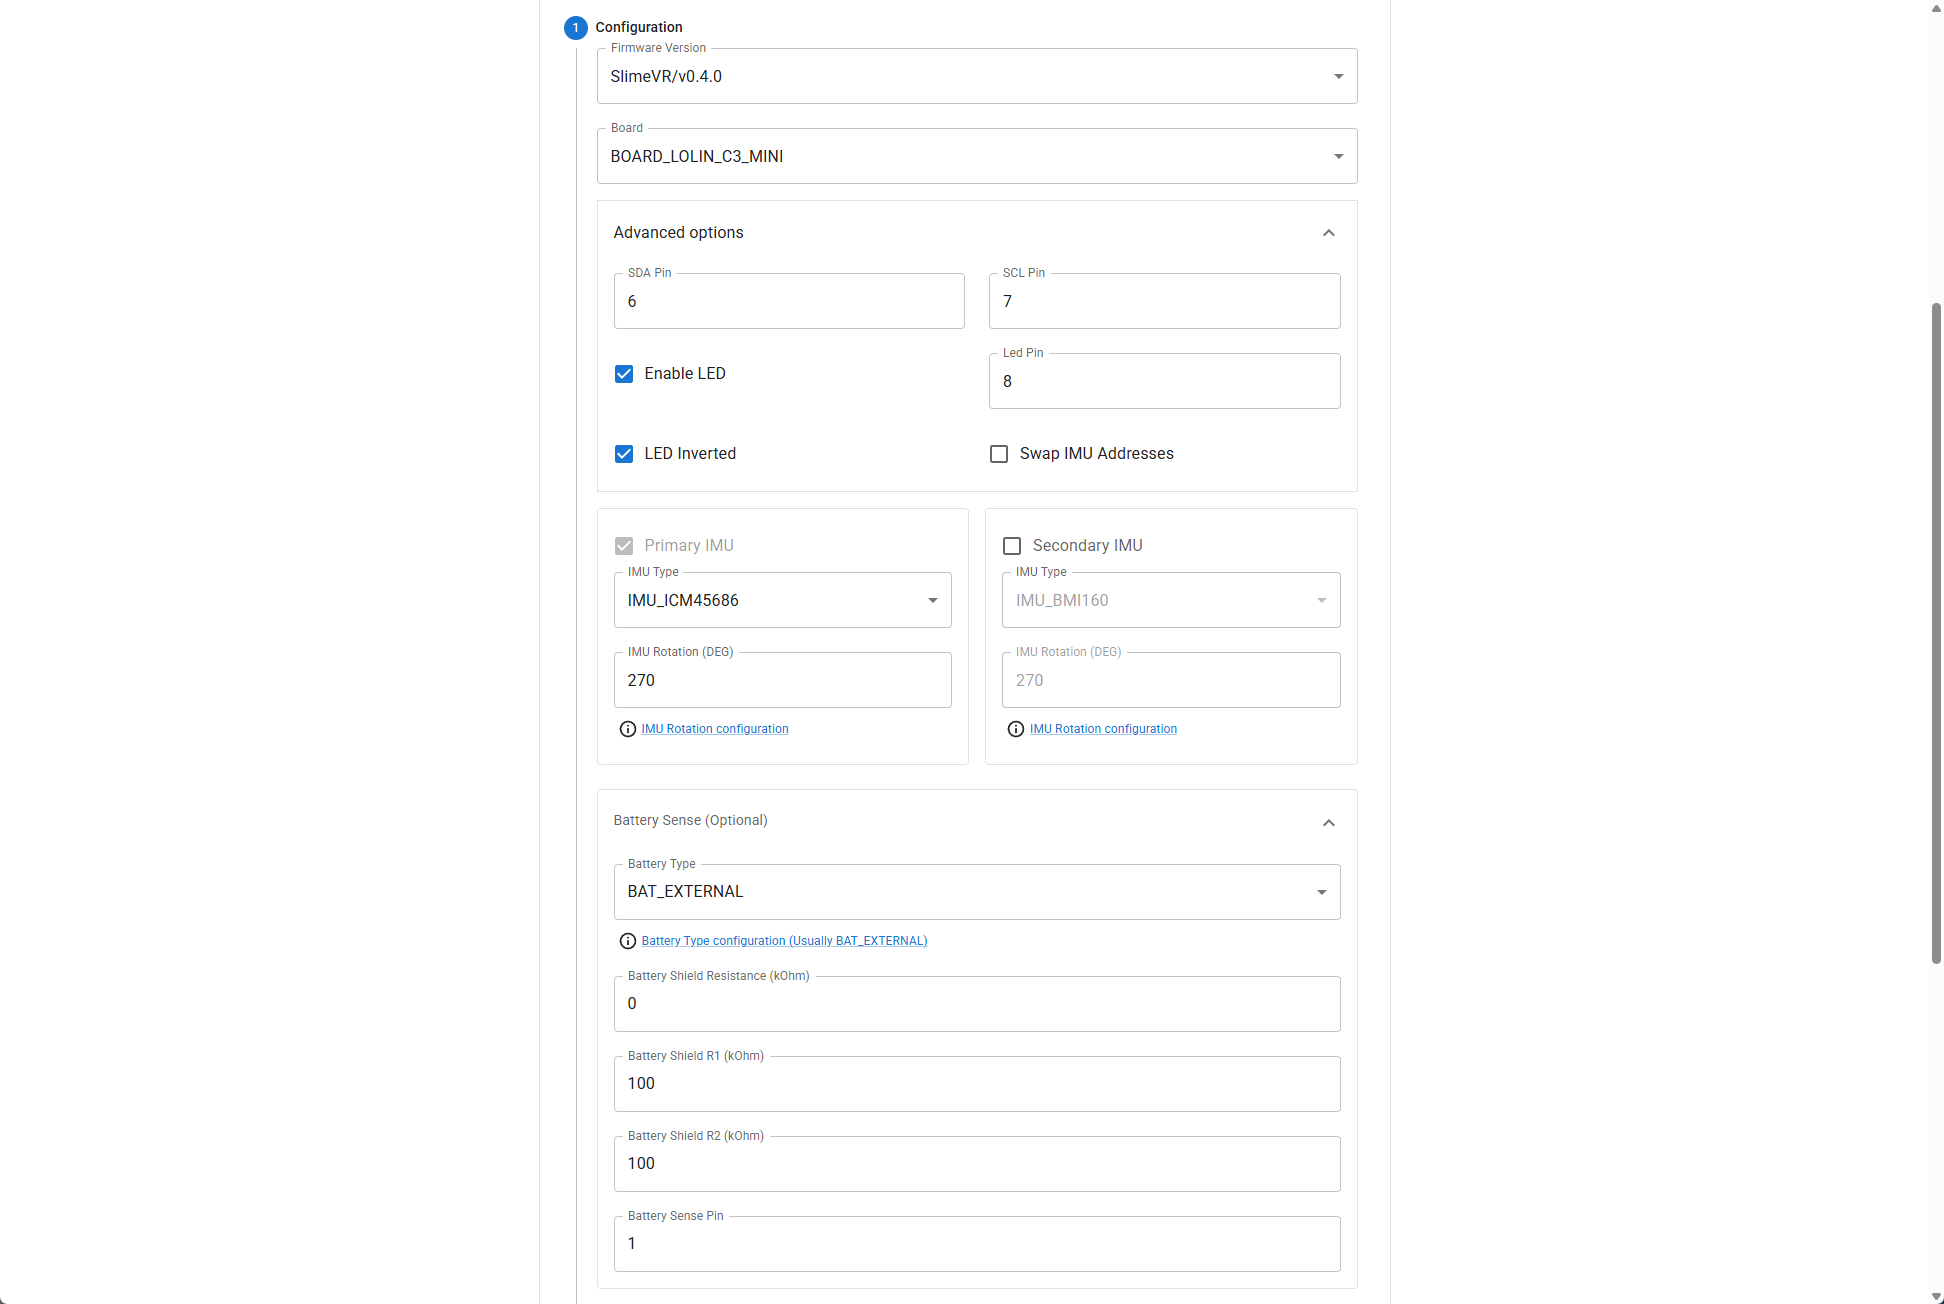The width and height of the screenshot is (1944, 1304).
Task: Open primary IMU Rotation configuration link
Action: [714, 729]
